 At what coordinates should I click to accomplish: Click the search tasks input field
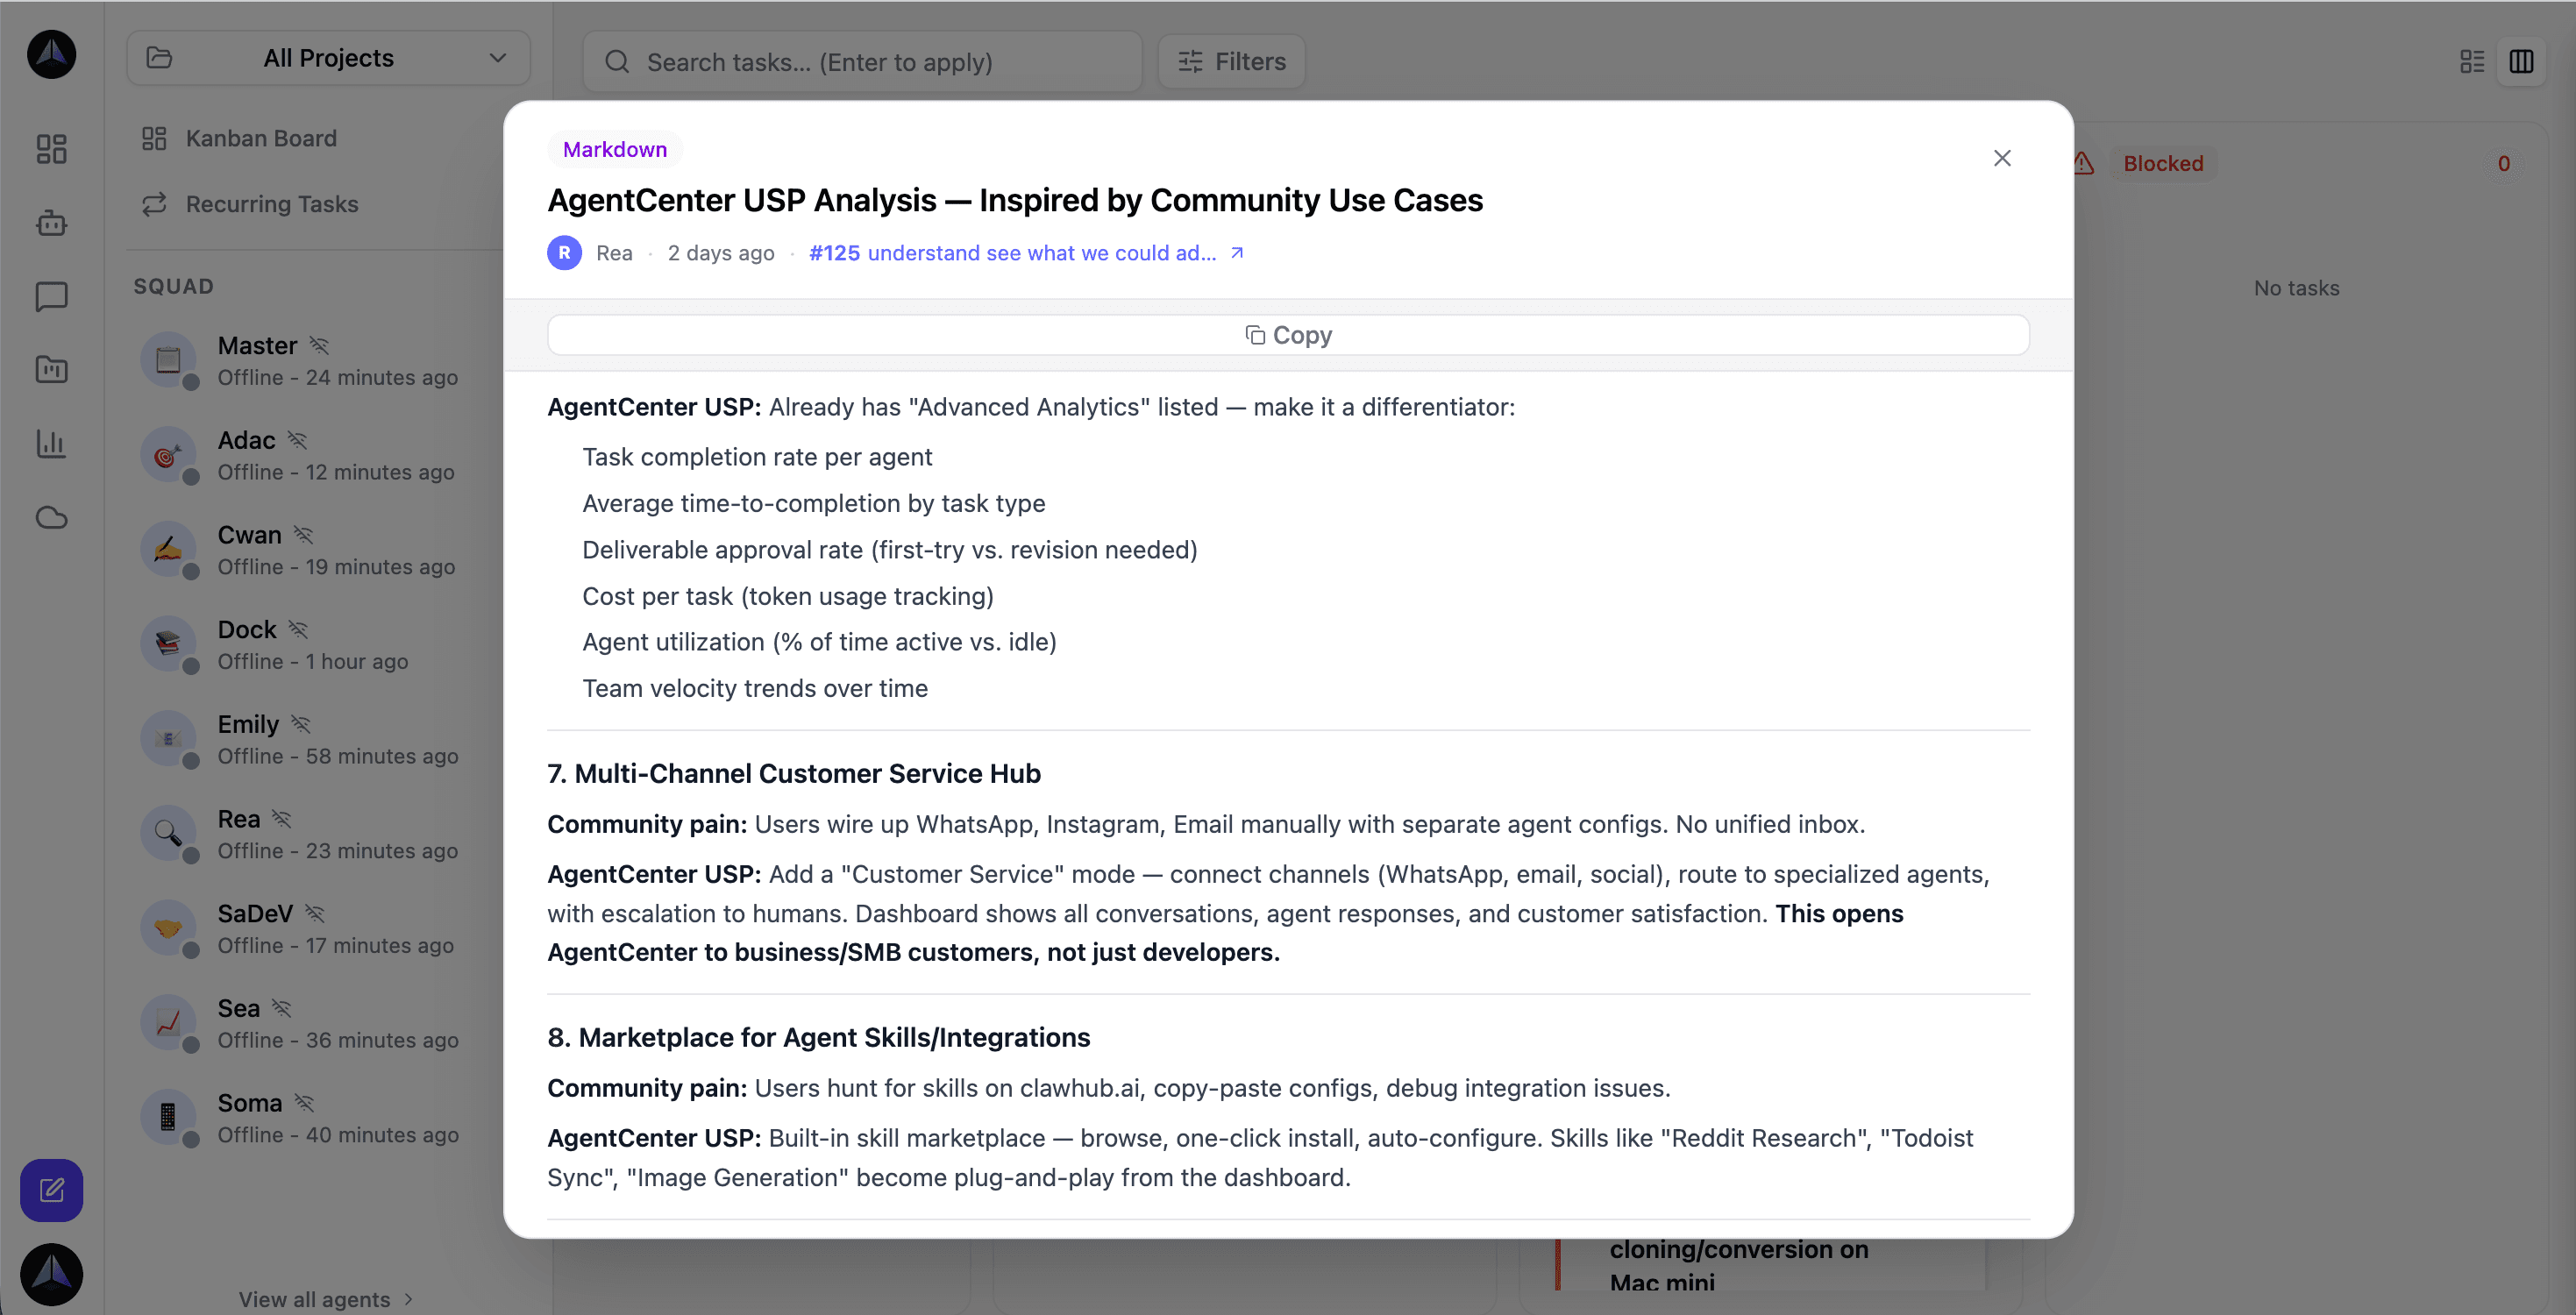coord(861,61)
